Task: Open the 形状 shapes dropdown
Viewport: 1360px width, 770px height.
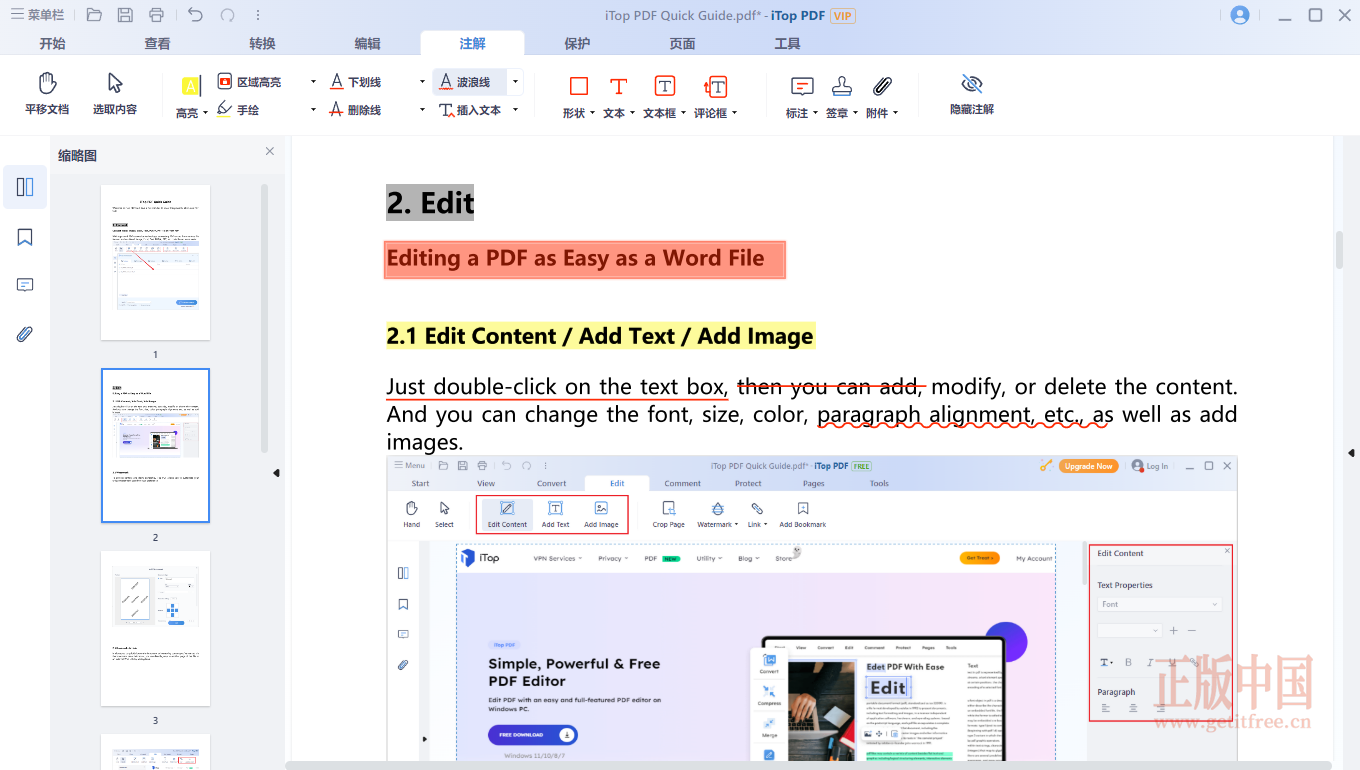Action: 579,113
